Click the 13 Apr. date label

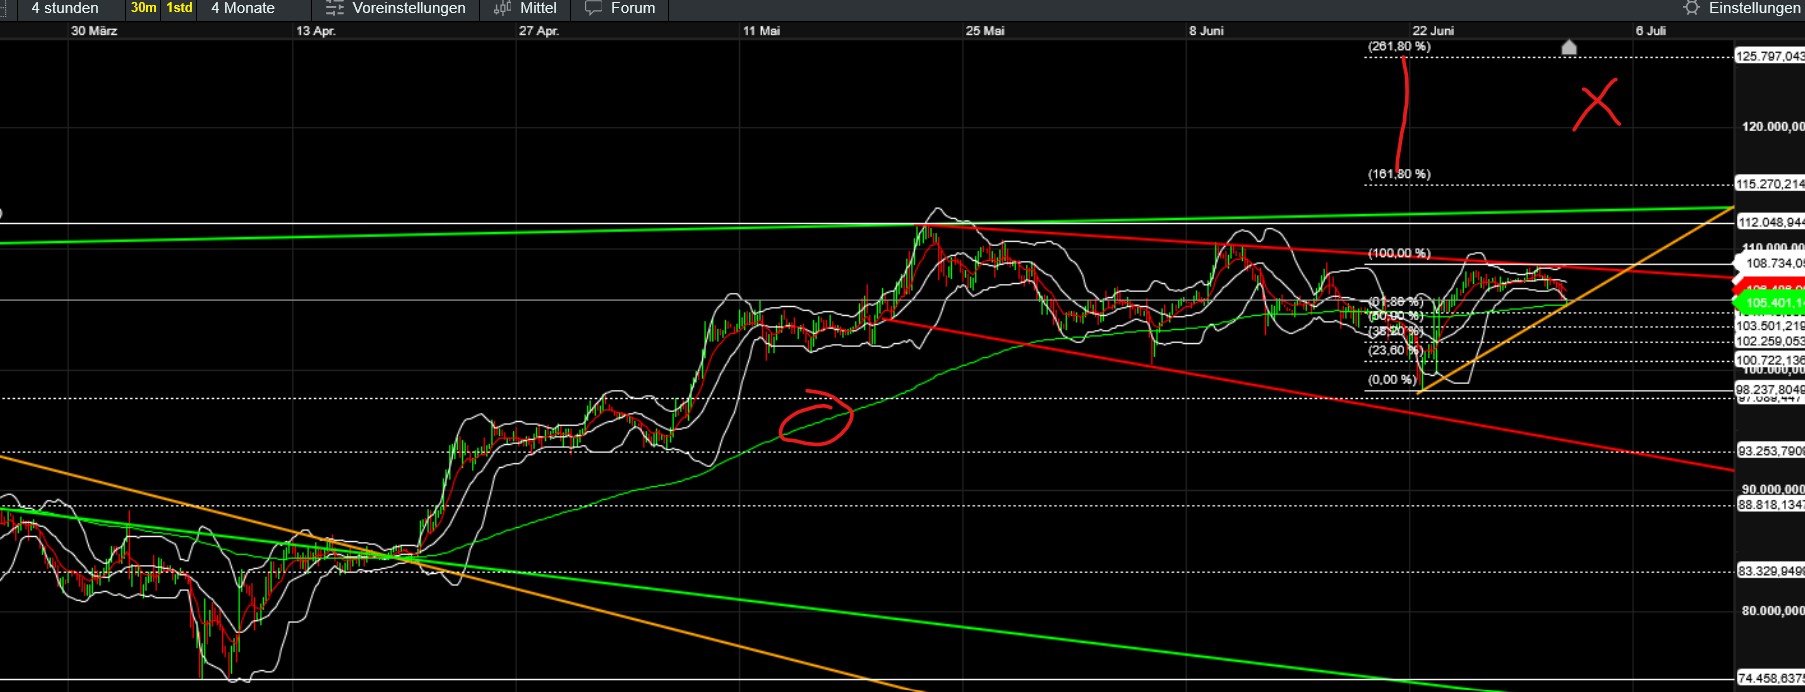coord(316,31)
